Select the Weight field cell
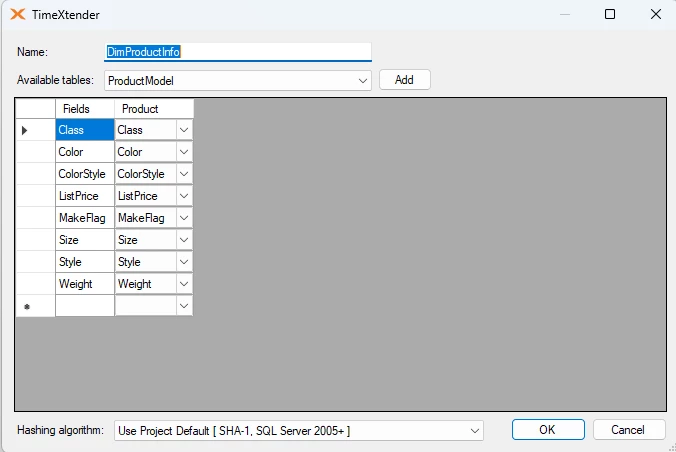676x452 pixels. (x=85, y=284)
